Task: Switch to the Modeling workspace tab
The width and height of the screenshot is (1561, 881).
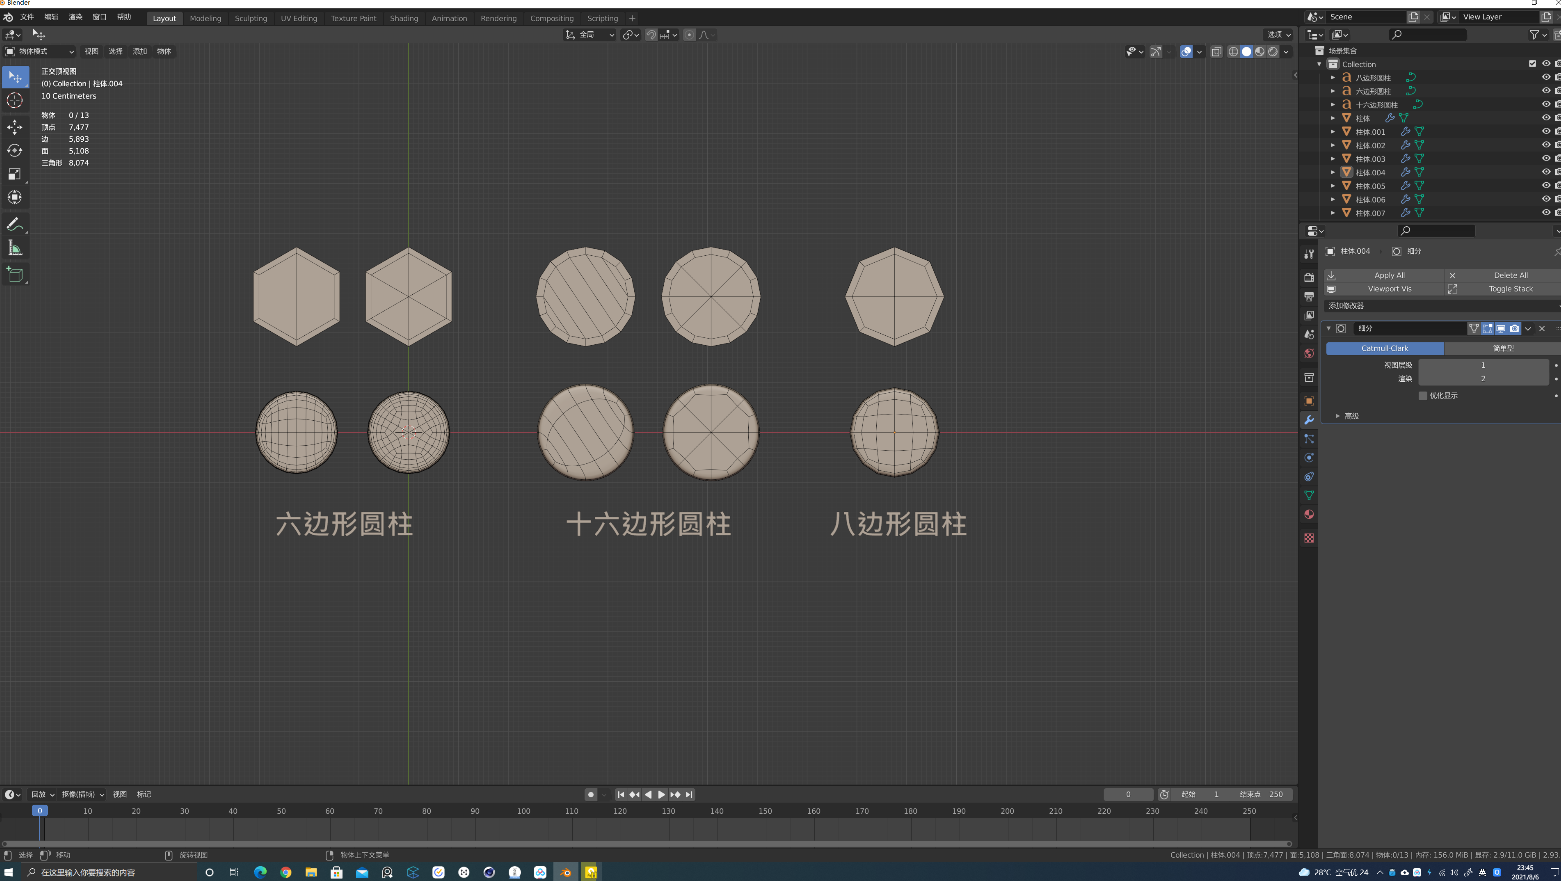Action: tap(206, 18)
